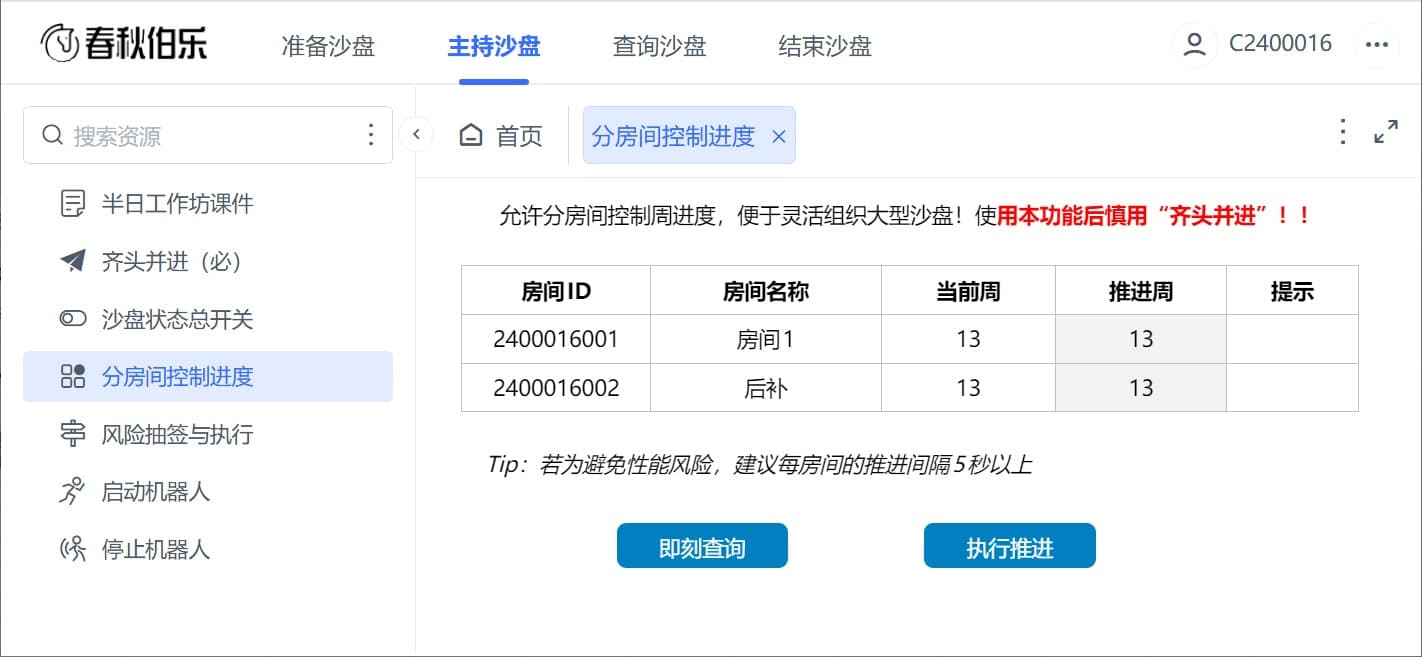Click the 推进周 column header

(x=1141, y=291)
